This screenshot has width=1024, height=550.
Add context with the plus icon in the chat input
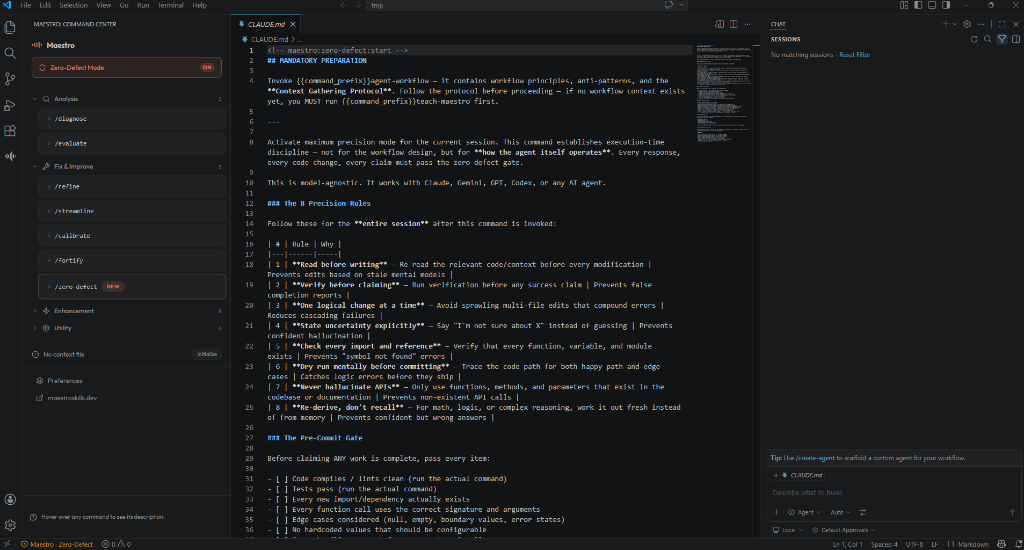[x=776, y=512]
